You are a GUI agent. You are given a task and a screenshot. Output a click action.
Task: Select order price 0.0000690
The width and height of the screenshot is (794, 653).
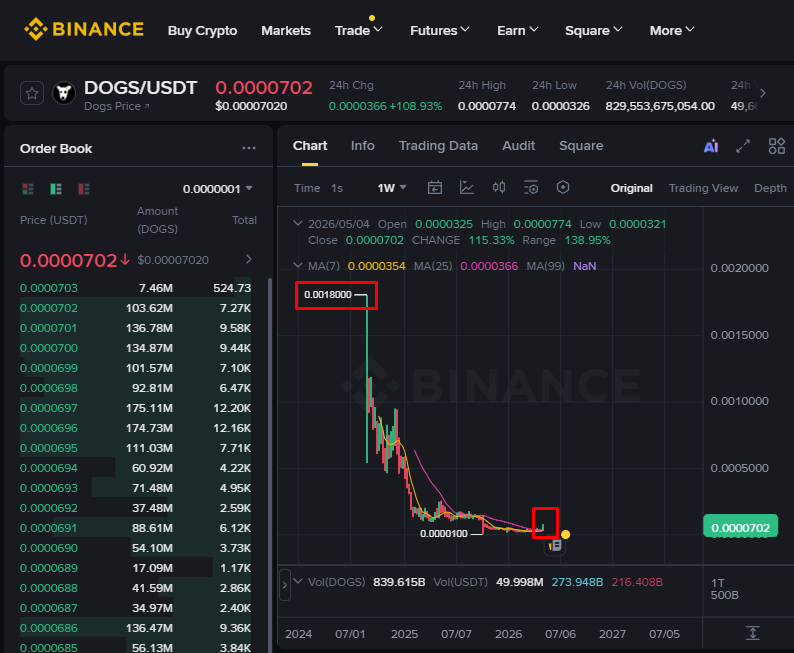(x=49, y=548)
